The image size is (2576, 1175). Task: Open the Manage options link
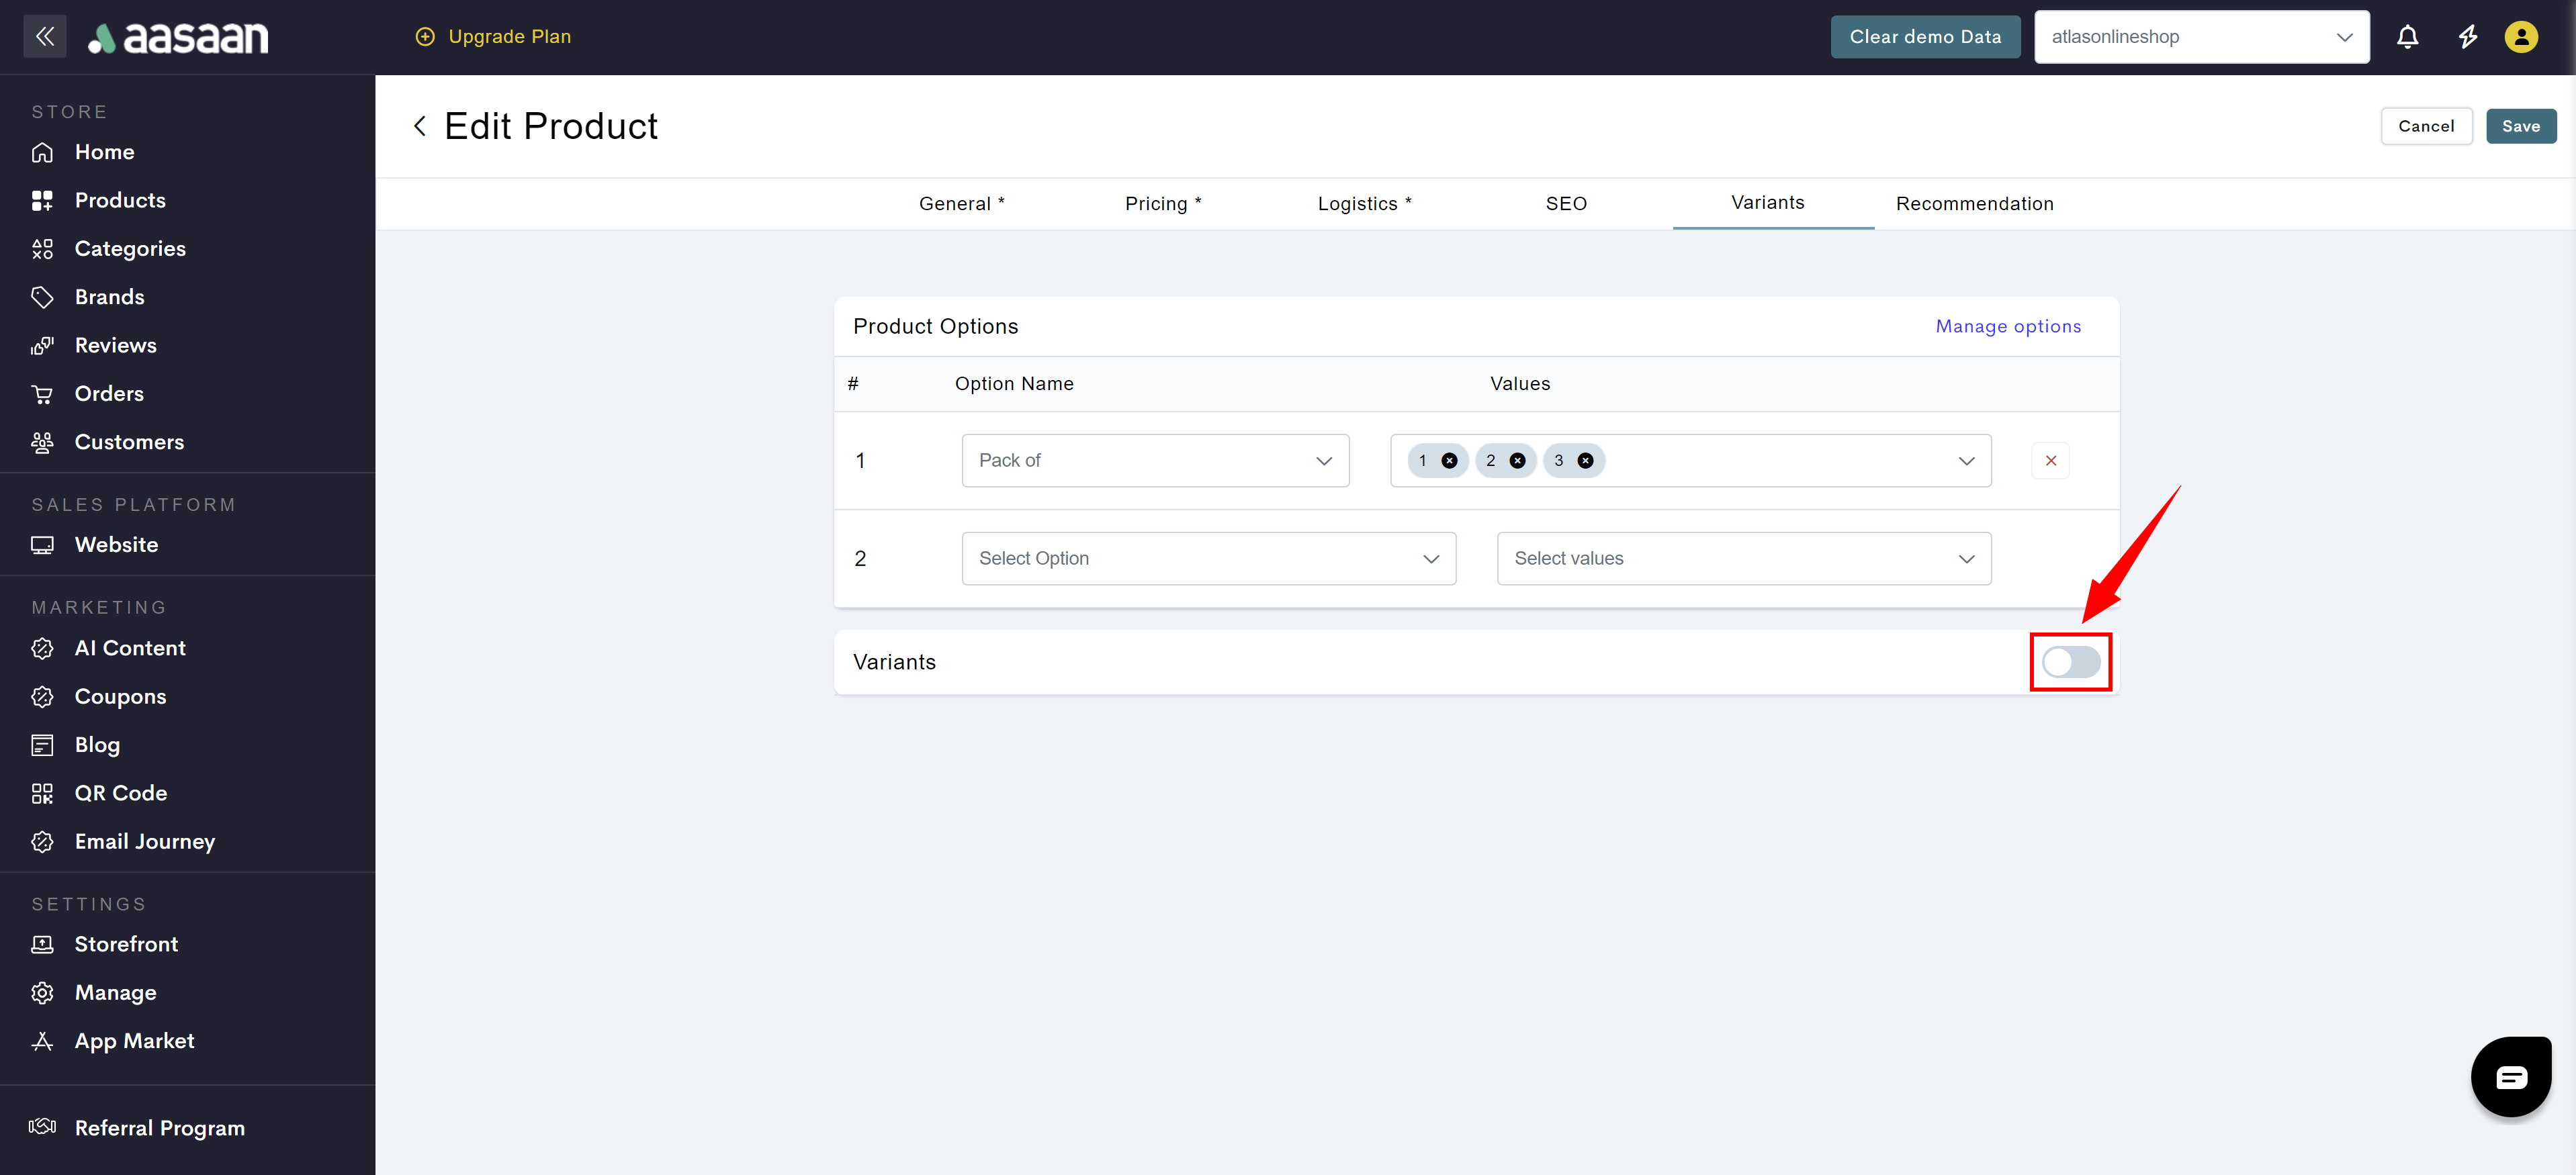[x=2008, y=327]
